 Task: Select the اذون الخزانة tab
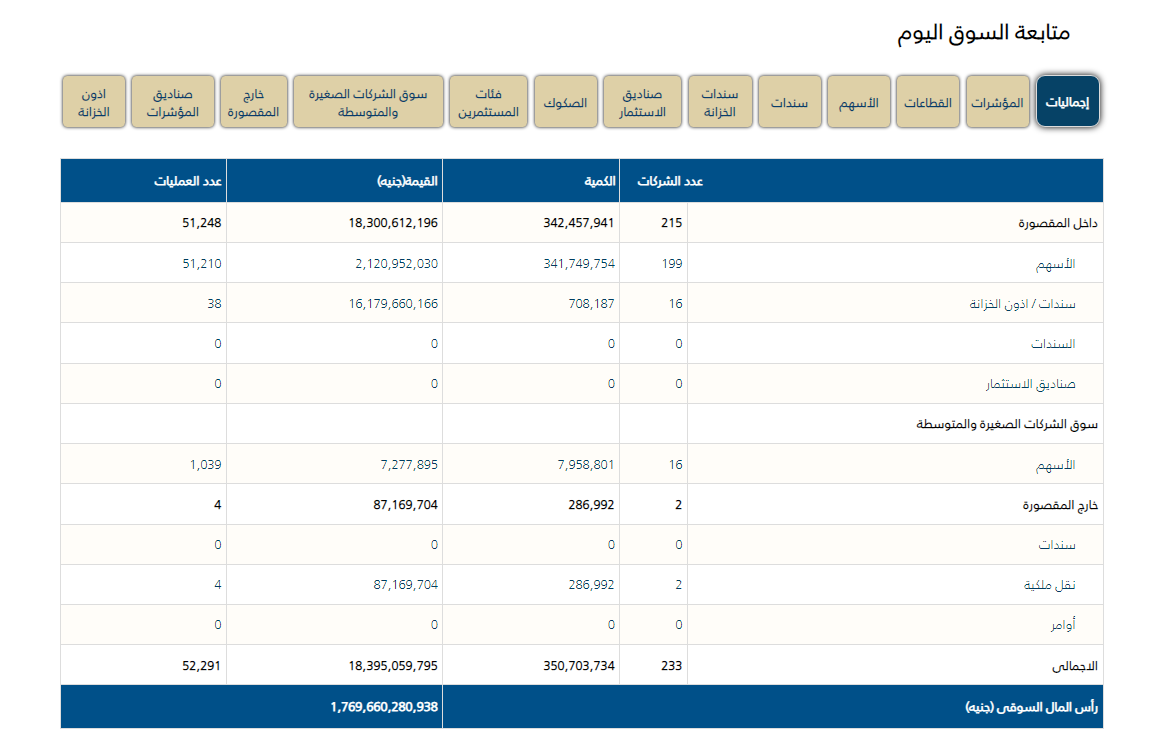[94, 102]
